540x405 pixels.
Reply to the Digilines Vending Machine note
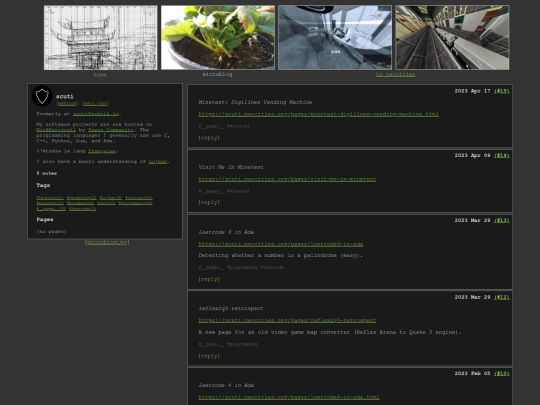coord(209,137)
